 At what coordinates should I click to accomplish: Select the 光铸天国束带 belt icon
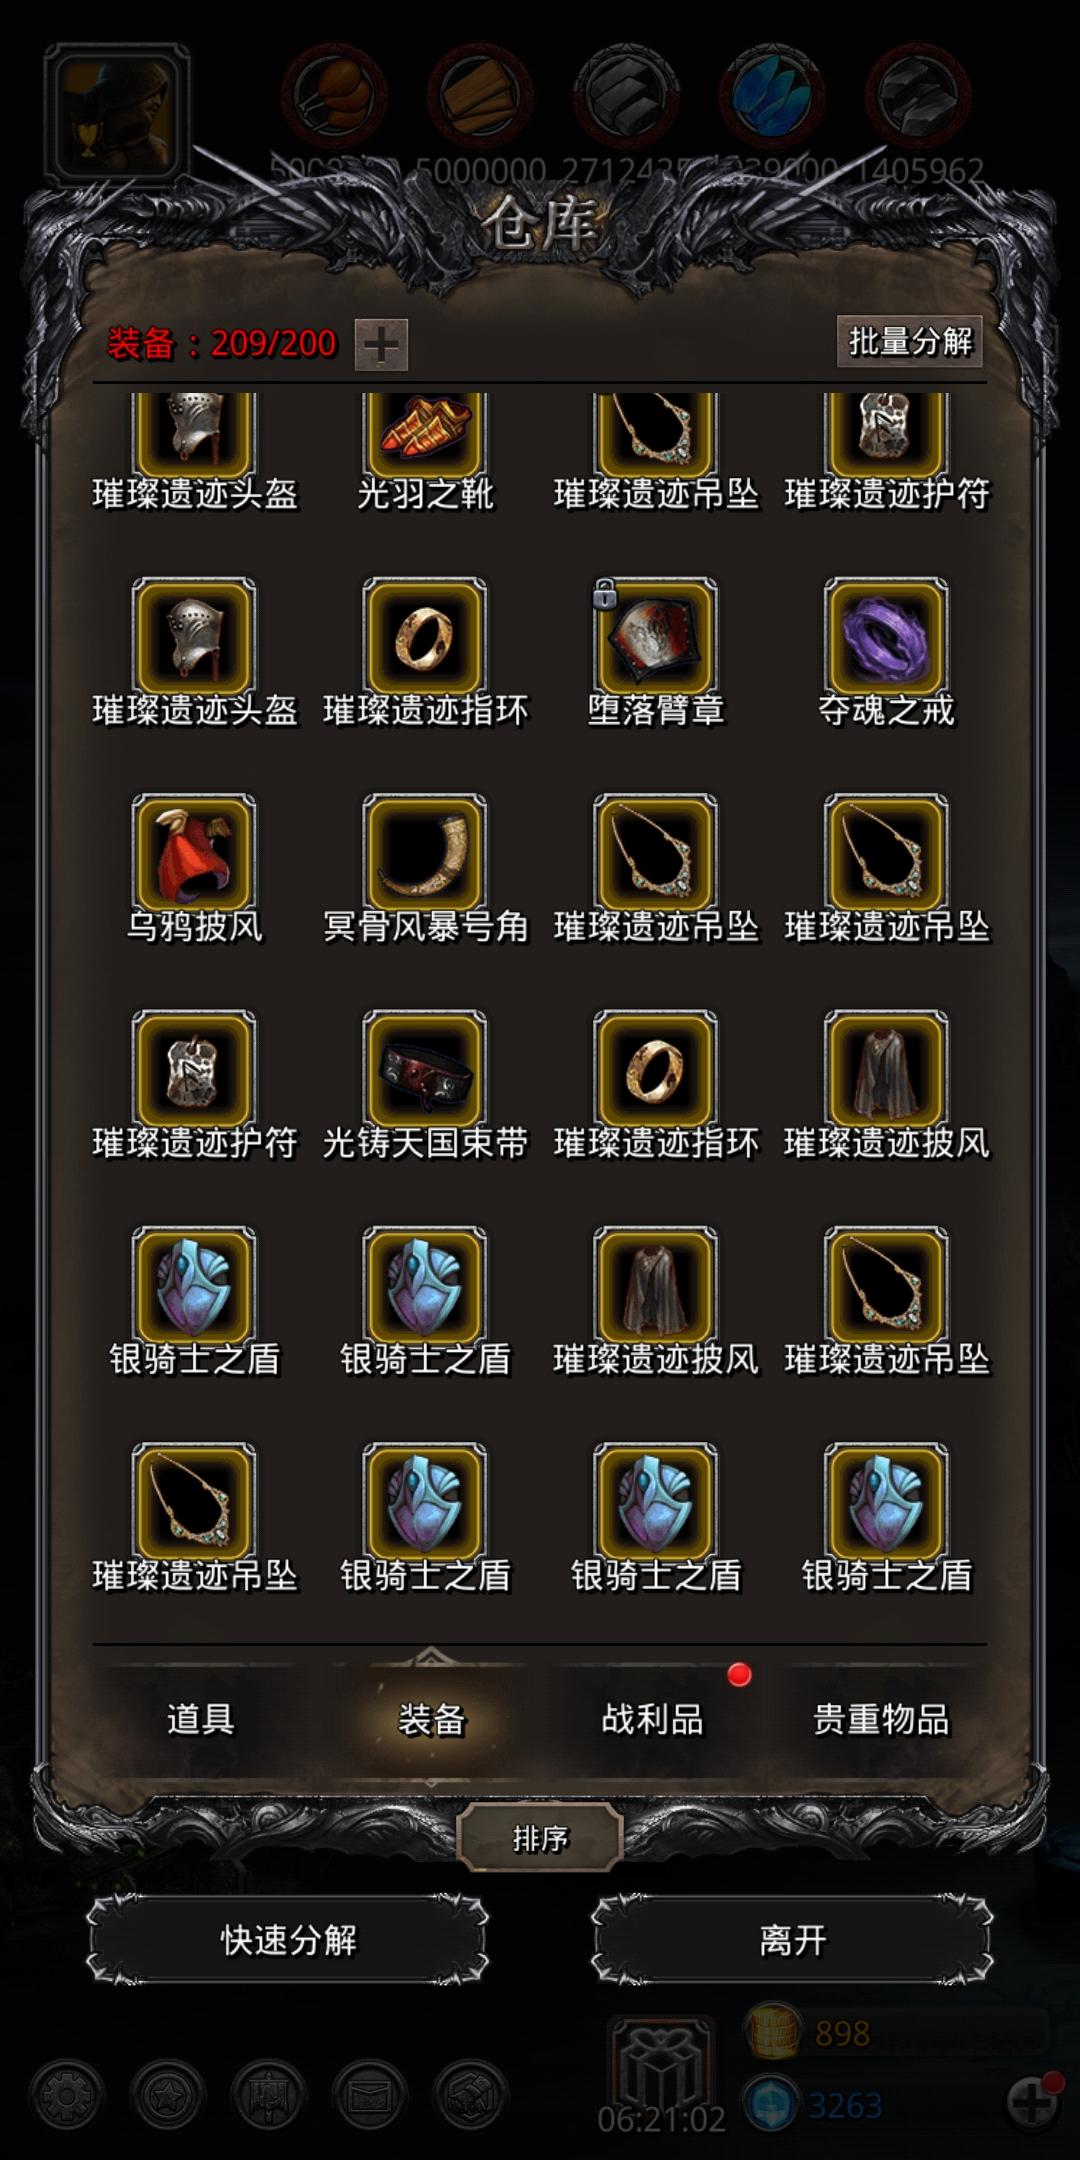(x=425, y=1071)
